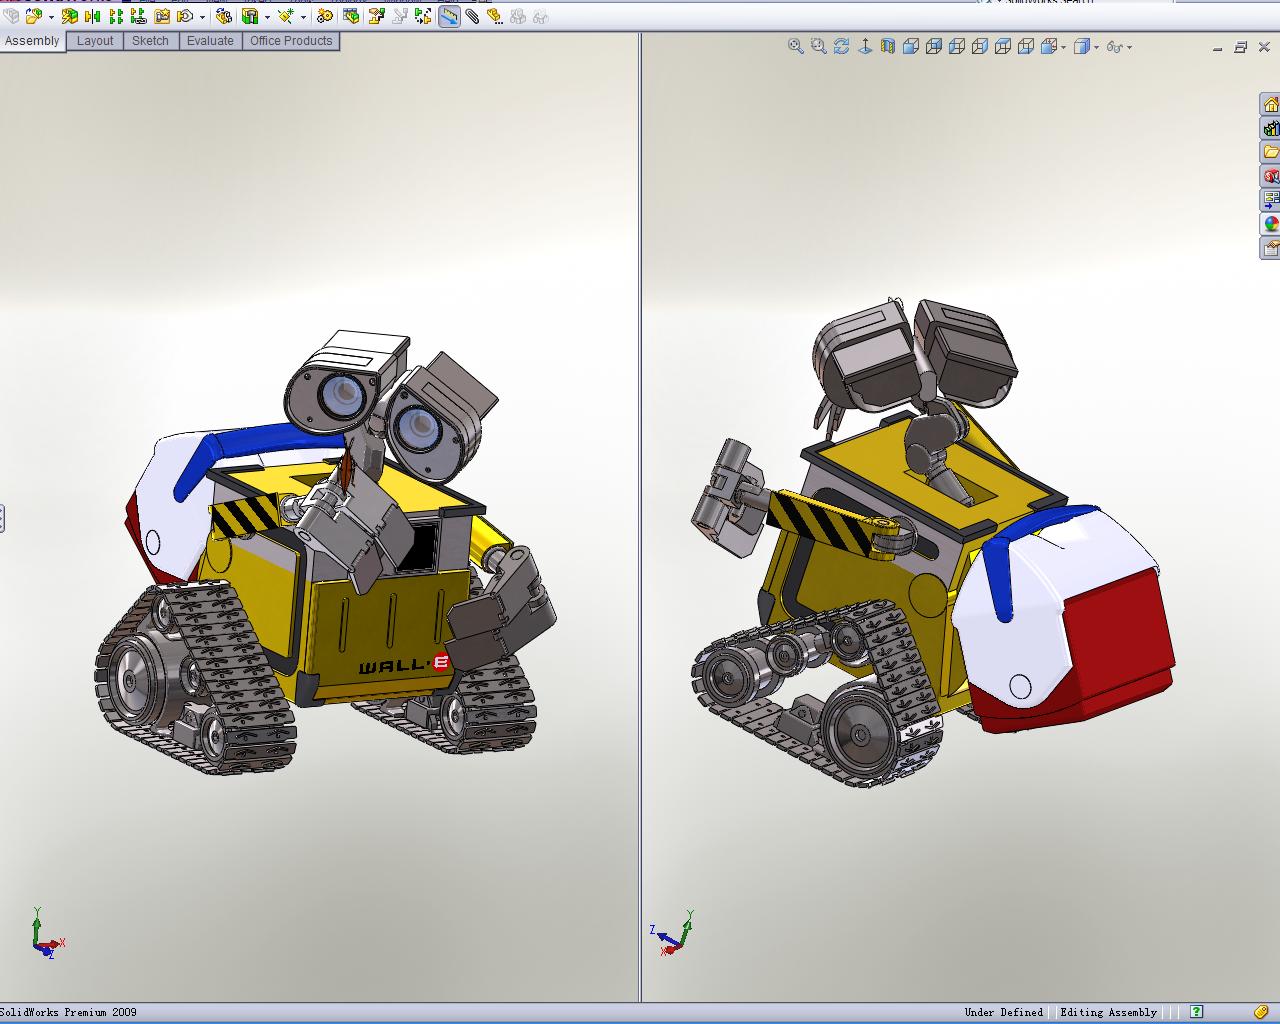Click the New Motion Study icon
Image resolution: width=1280 pixels, height=1024 pixels.
pos(286,16)
